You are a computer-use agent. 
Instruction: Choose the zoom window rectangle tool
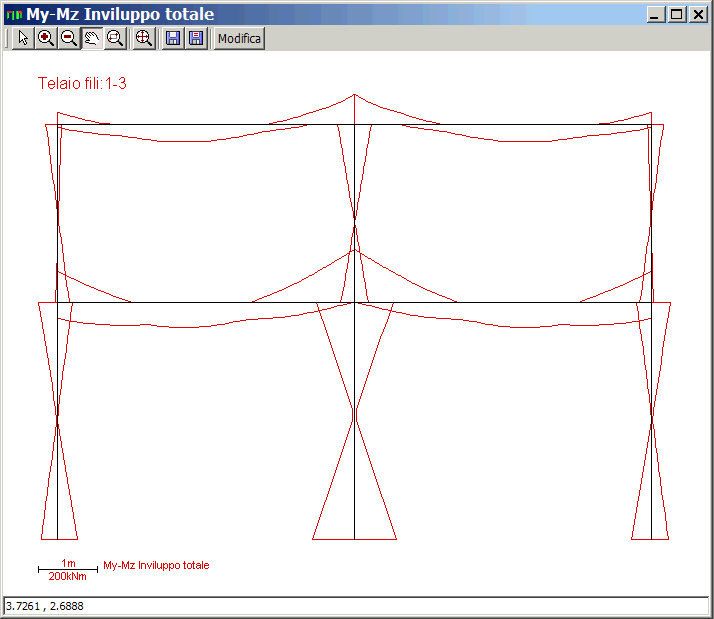[115, 38]
